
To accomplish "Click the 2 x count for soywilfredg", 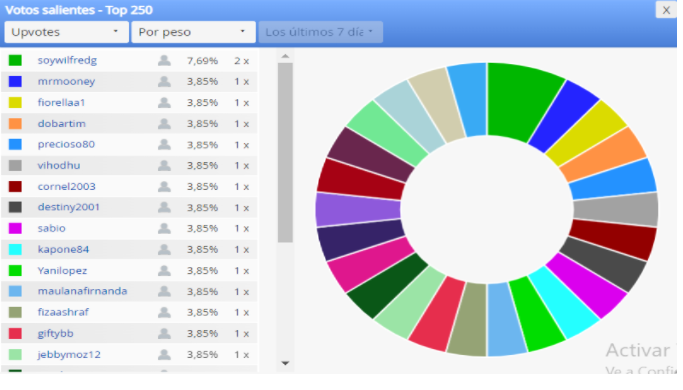I will pos(242,61).
